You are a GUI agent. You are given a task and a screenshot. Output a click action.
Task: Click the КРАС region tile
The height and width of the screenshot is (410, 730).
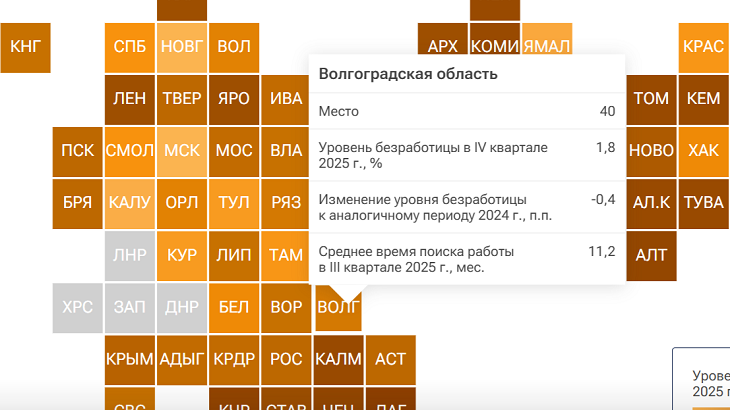click(x=703, y=46)
